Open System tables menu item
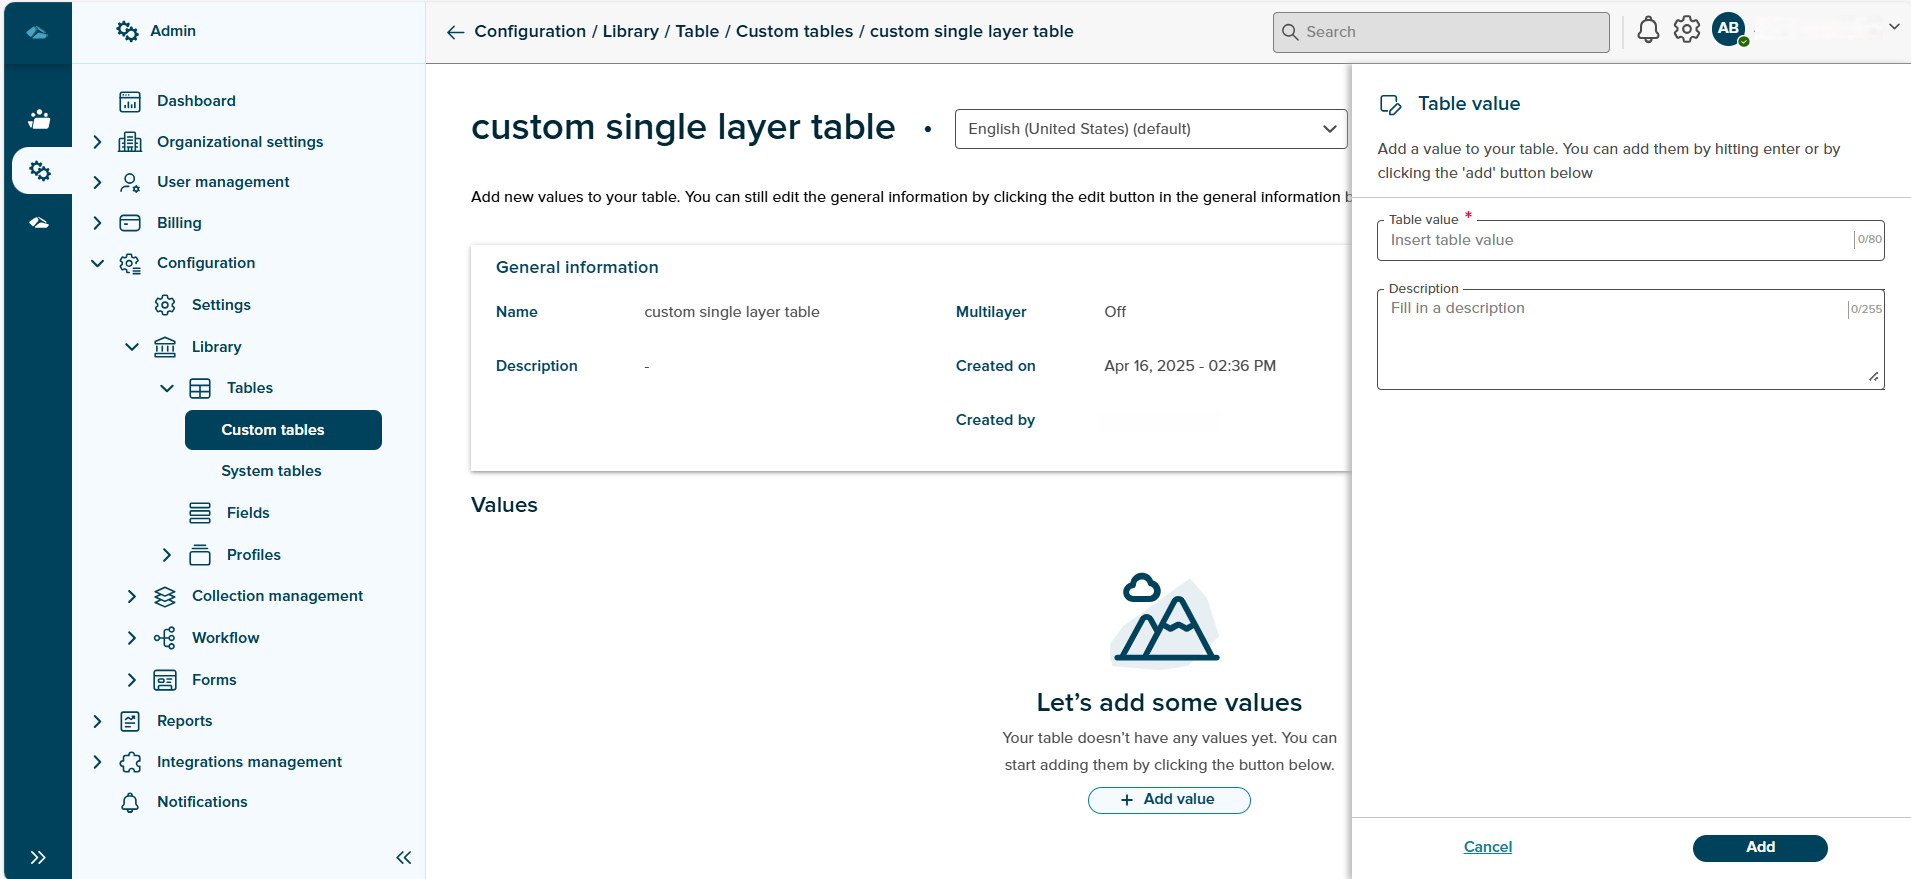1911x879 pixels. 271,471
